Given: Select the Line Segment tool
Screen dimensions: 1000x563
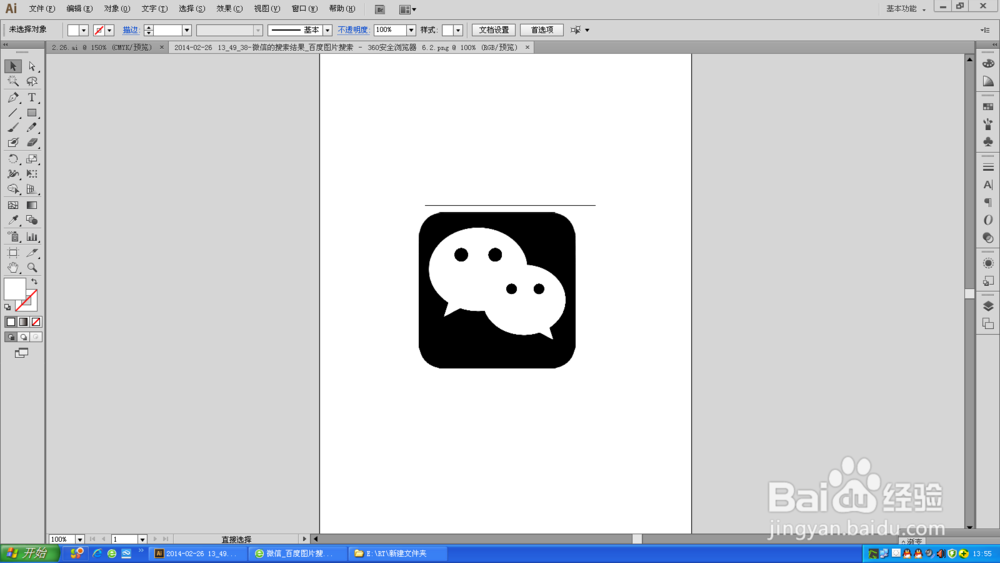Looking at the screenshot, I should 13,113.
